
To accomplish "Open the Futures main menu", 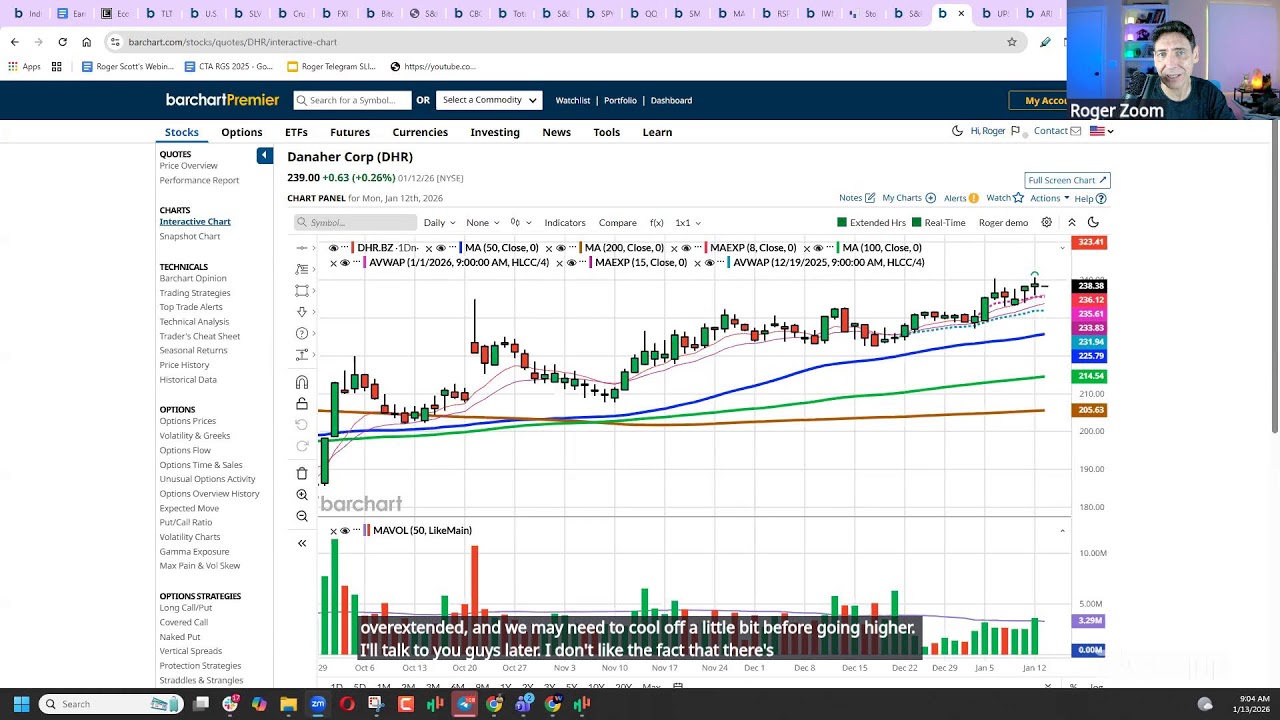I will [x=350, y=132].
